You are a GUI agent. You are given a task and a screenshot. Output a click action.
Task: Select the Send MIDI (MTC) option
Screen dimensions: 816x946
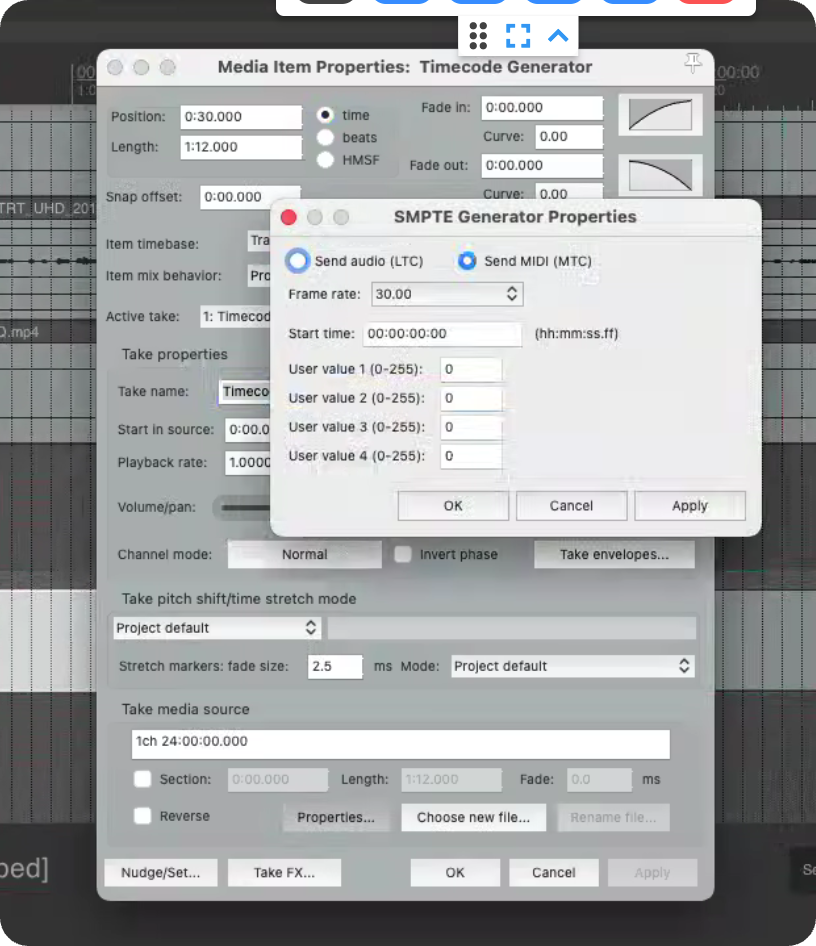pos(467,261)
